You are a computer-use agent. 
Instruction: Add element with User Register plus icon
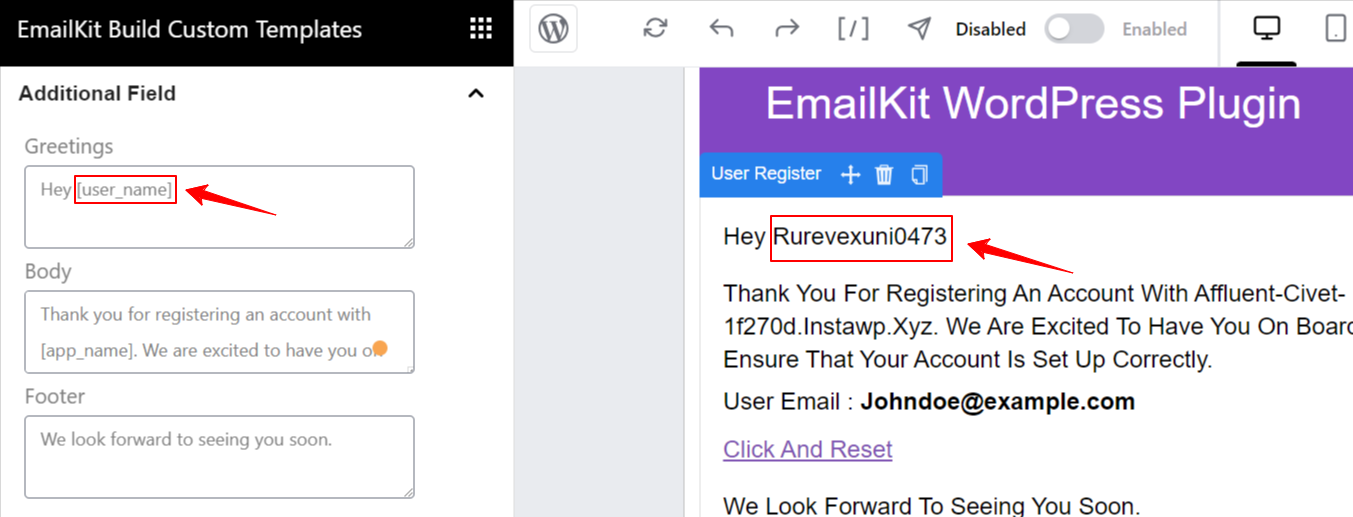click(x=850, y=175)
